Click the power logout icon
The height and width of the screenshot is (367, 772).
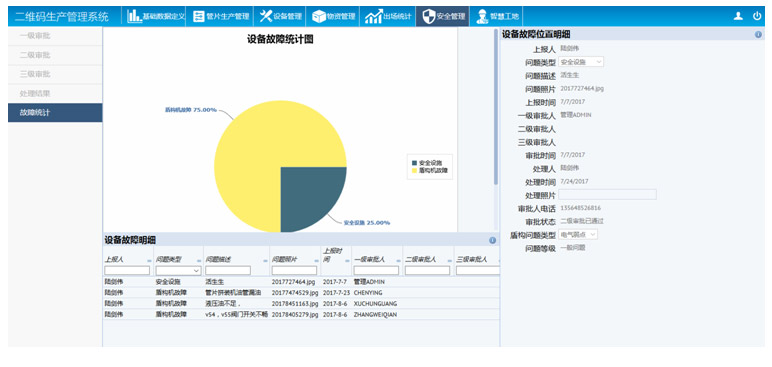757,16
